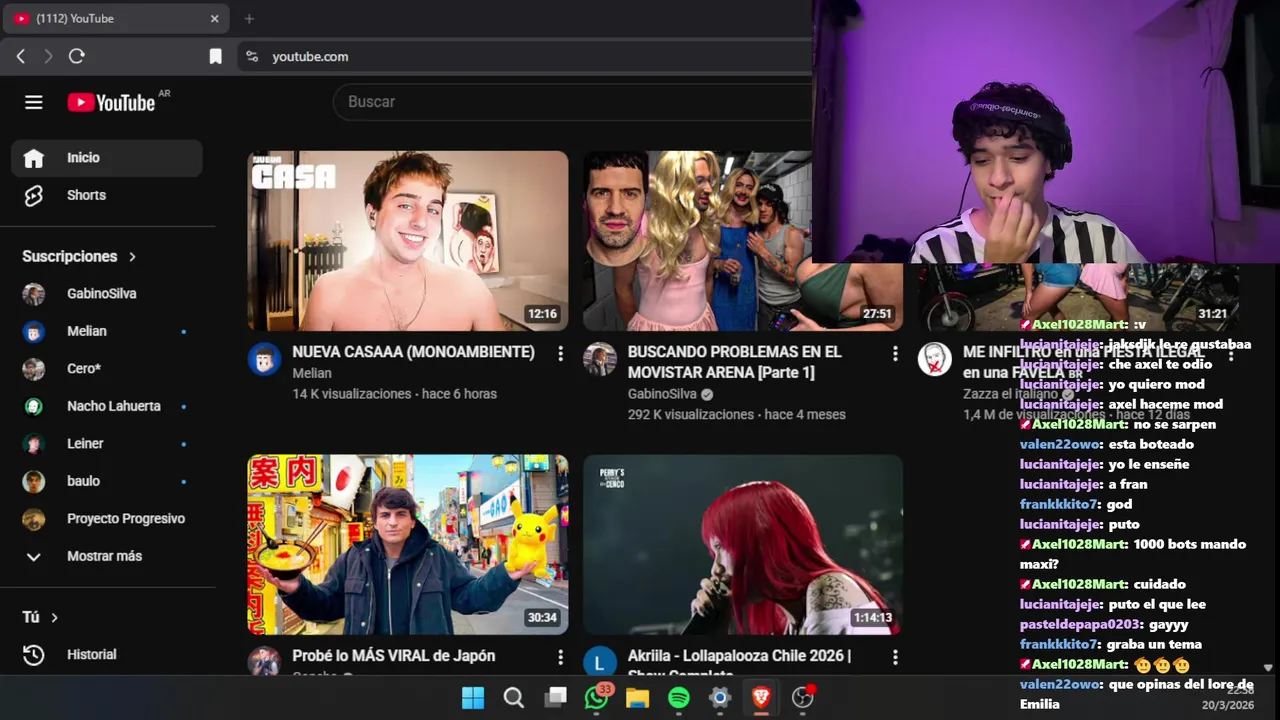This screenshot has width=1280, height=720.
Task: Click the L channel avatar for Akriila video
Action: pyautogui.click(x=600, y=661)
